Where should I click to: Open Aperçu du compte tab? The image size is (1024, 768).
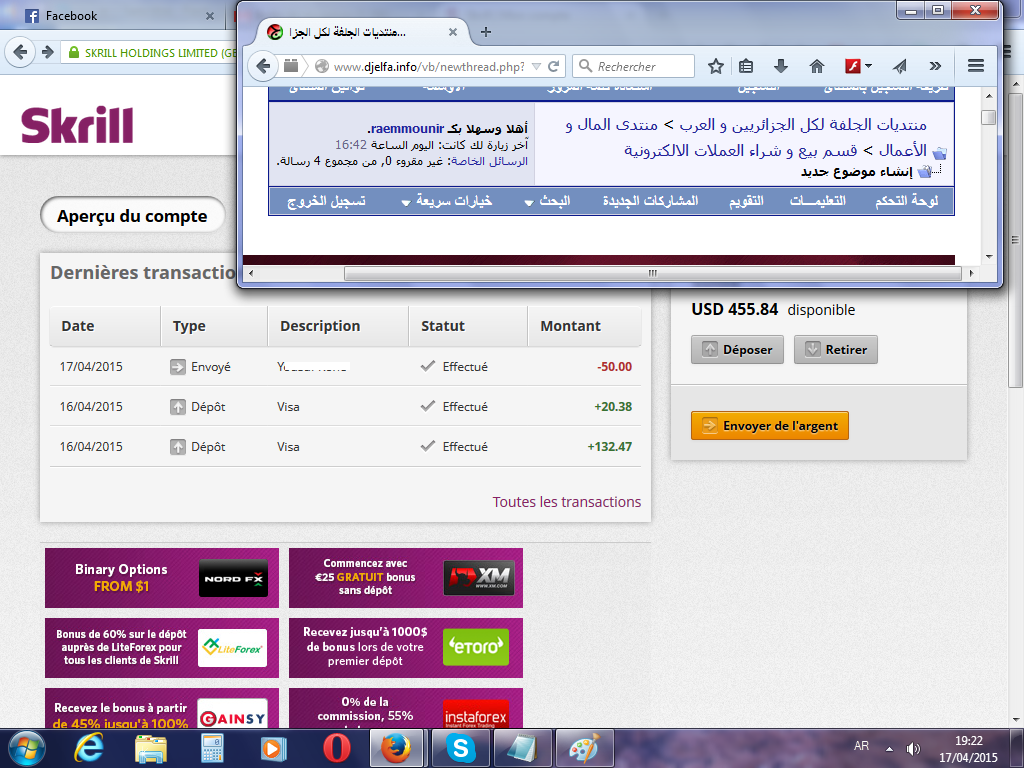[132, 216]
